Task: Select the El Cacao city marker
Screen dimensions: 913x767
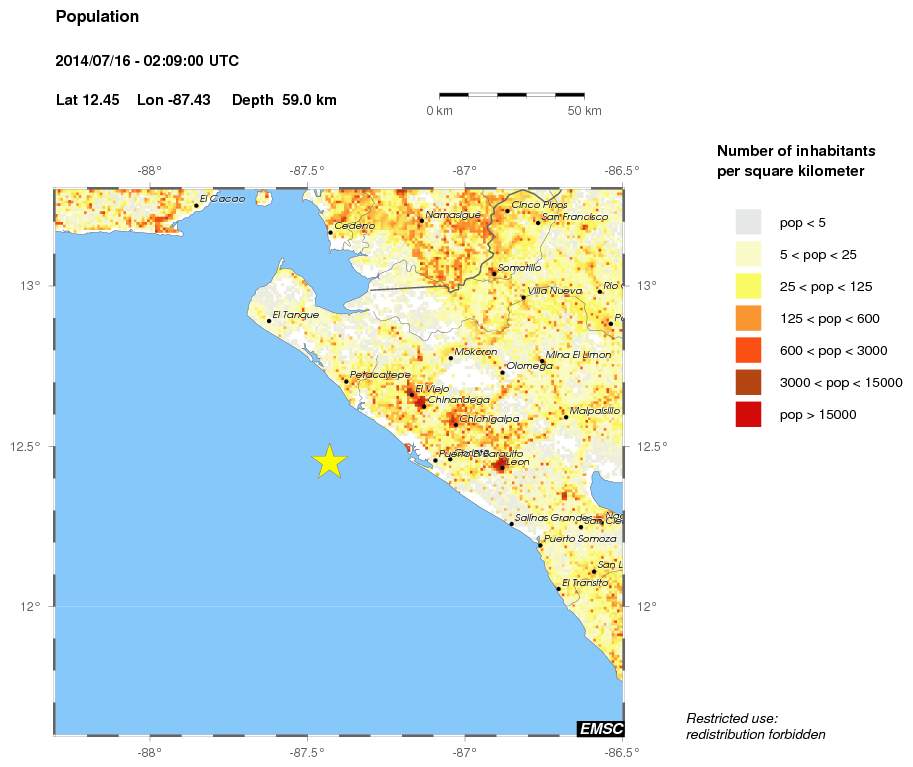Action: coord(196,205)
